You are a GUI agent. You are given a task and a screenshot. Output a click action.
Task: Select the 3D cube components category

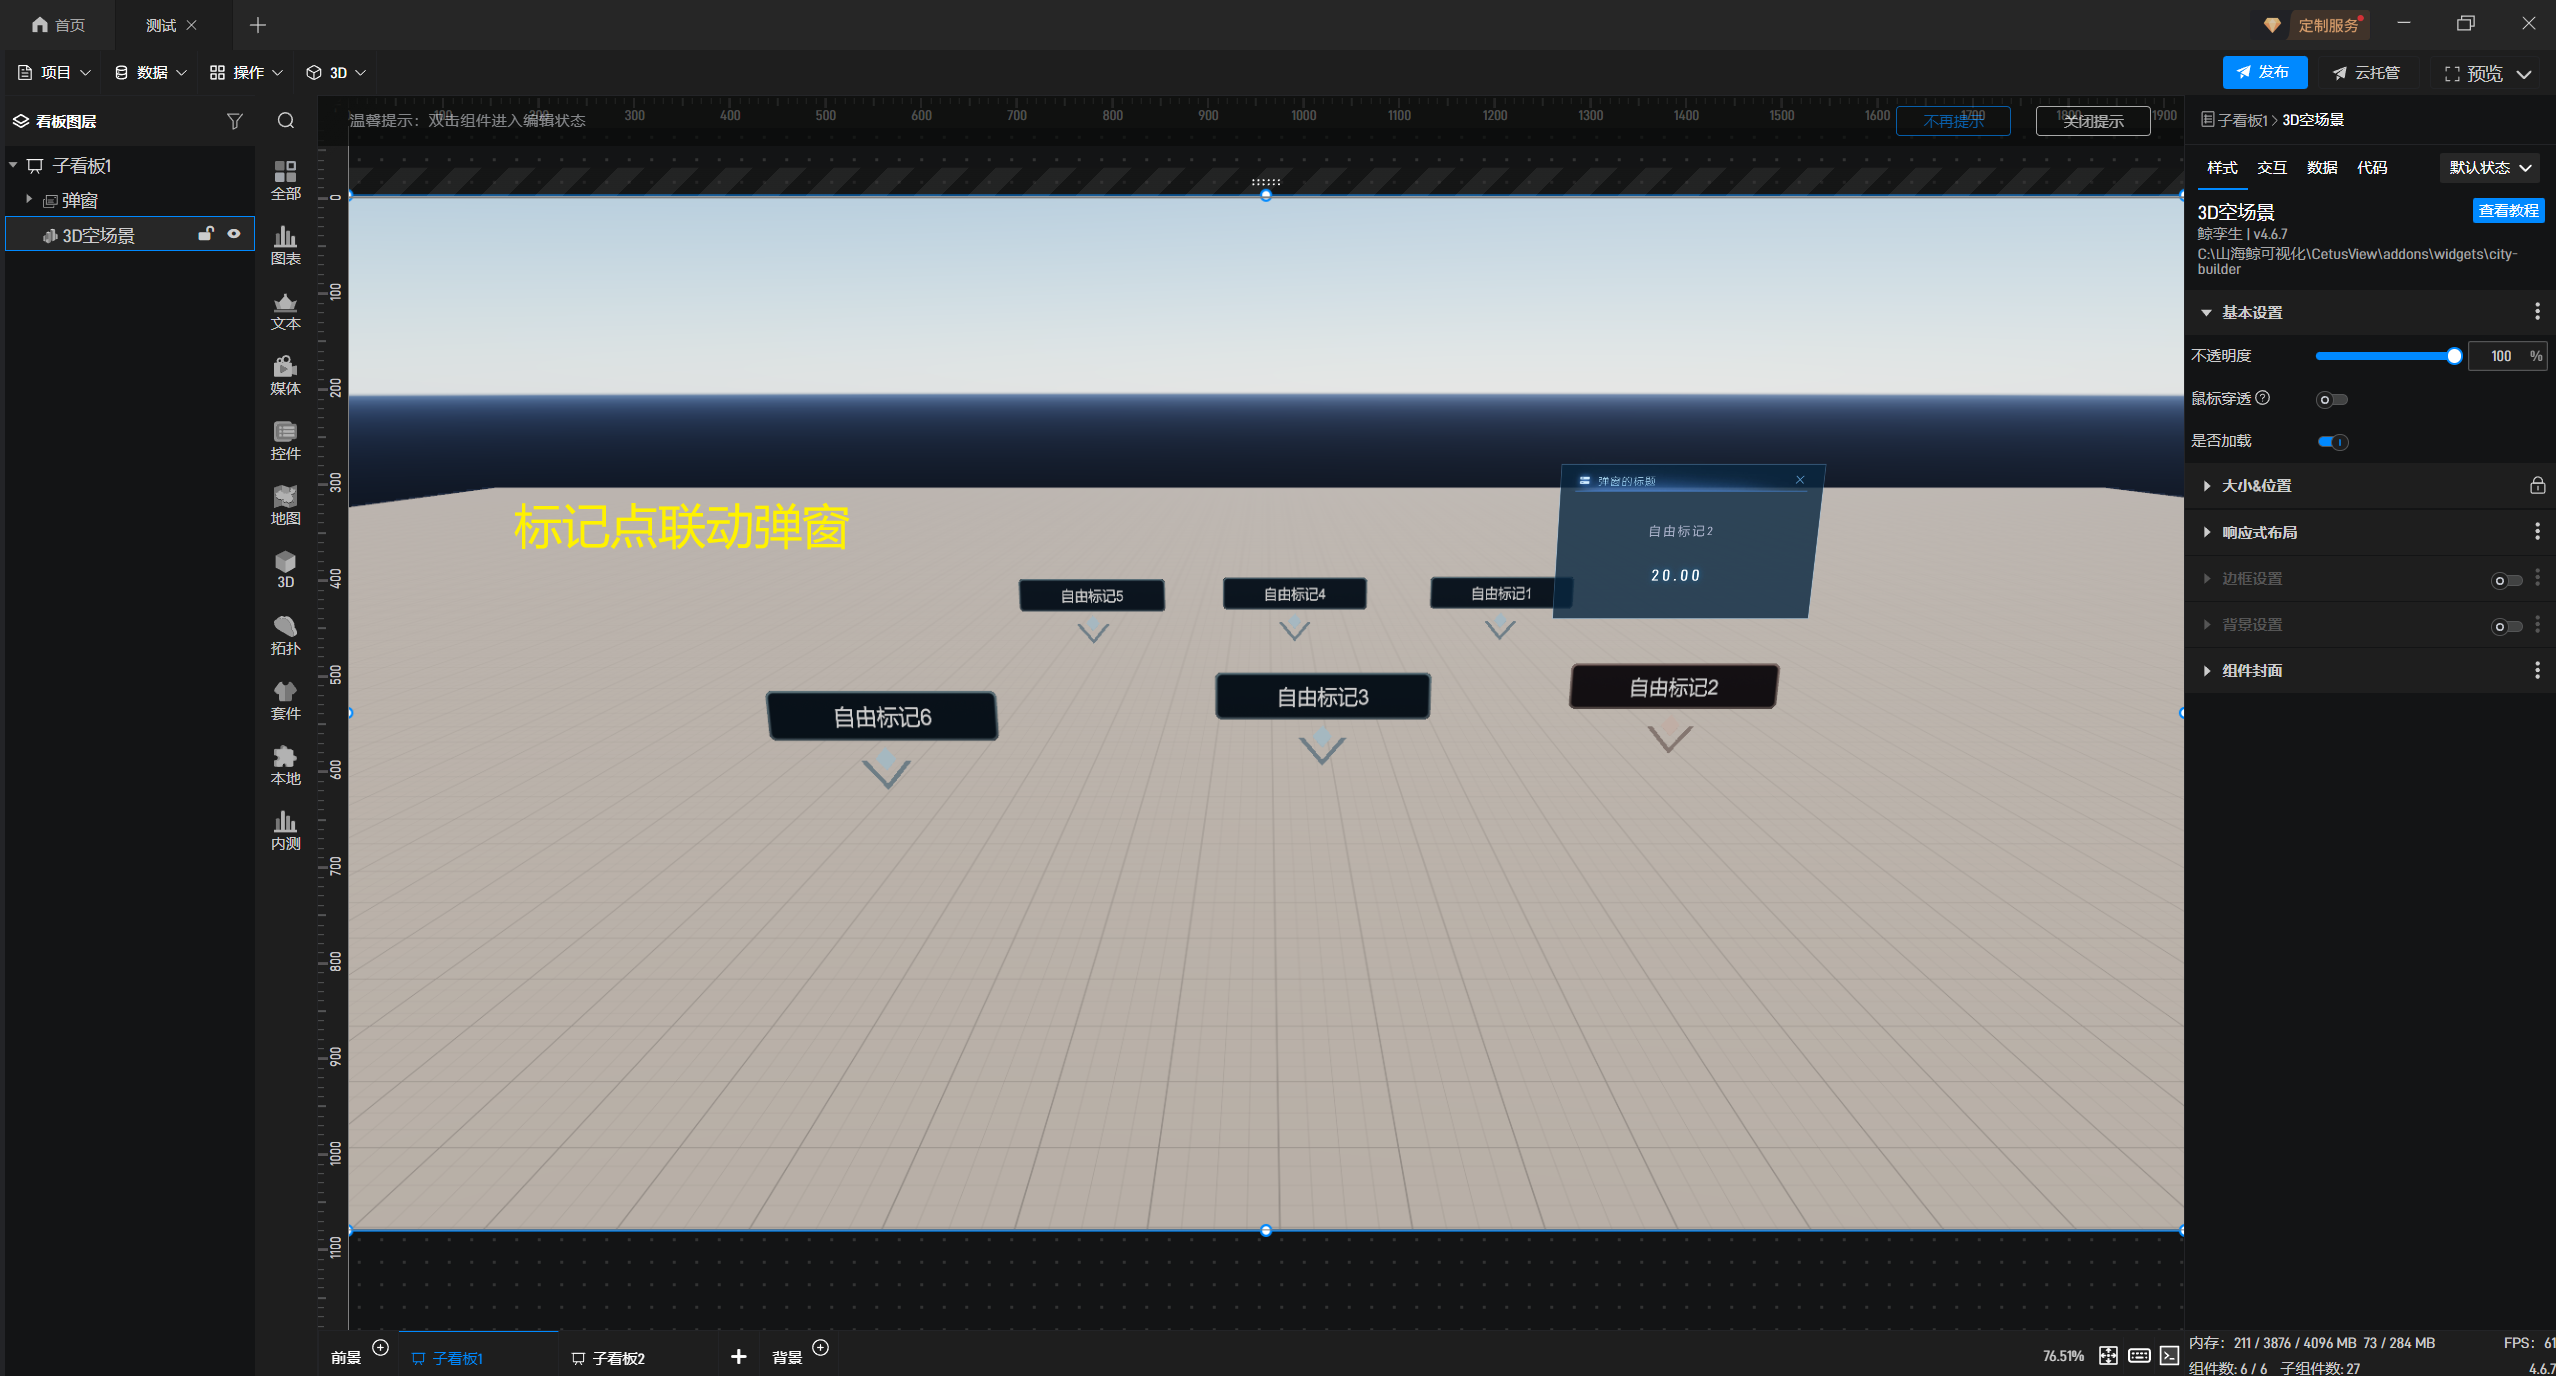tap(285, 569)
